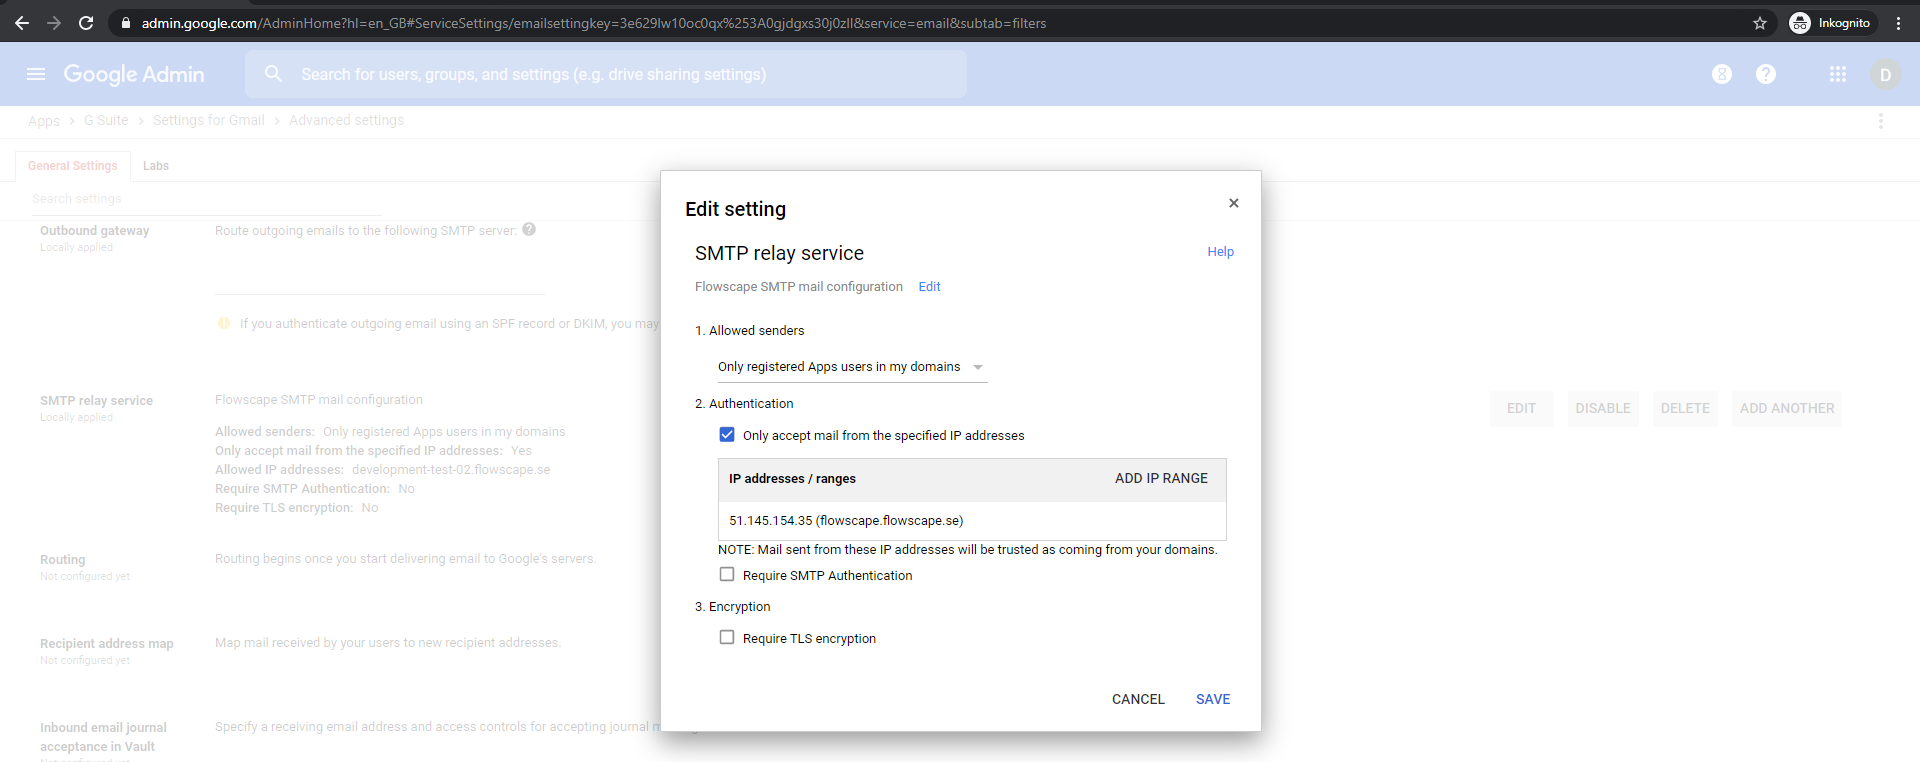Cancel the edit setting dialog

(1138, 699)
